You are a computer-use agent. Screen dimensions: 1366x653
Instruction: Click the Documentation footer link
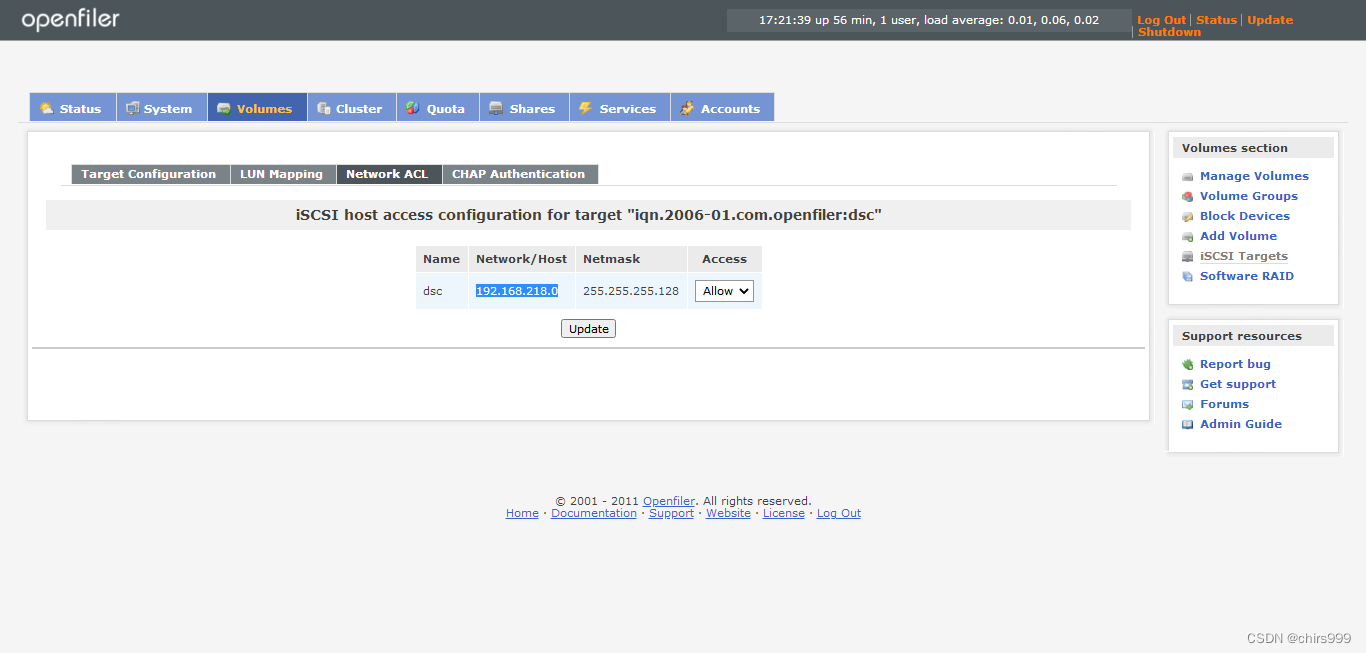click(x=593, y=513)
